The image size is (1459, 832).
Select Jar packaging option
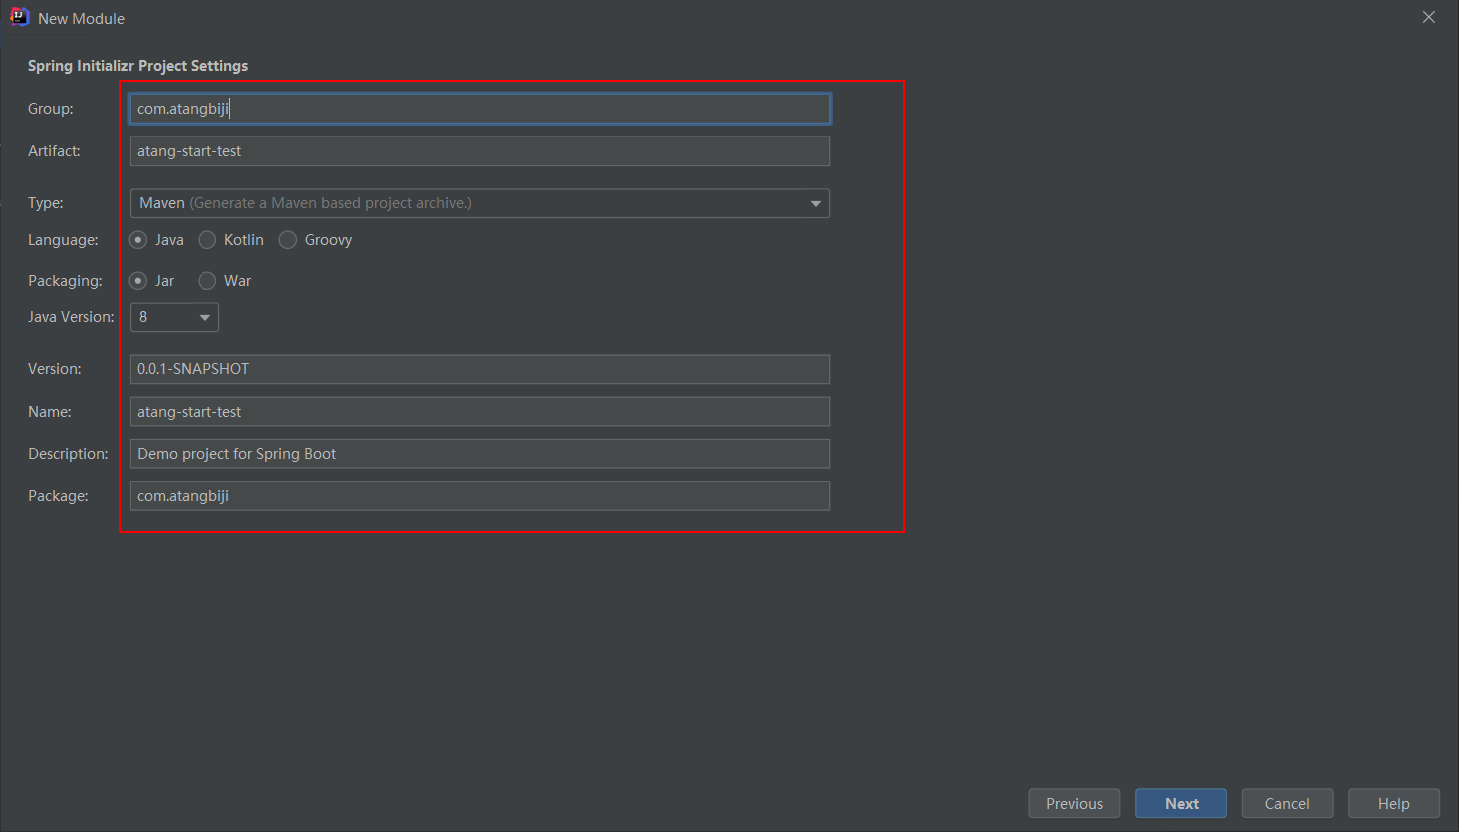click(x=139, y=281)
